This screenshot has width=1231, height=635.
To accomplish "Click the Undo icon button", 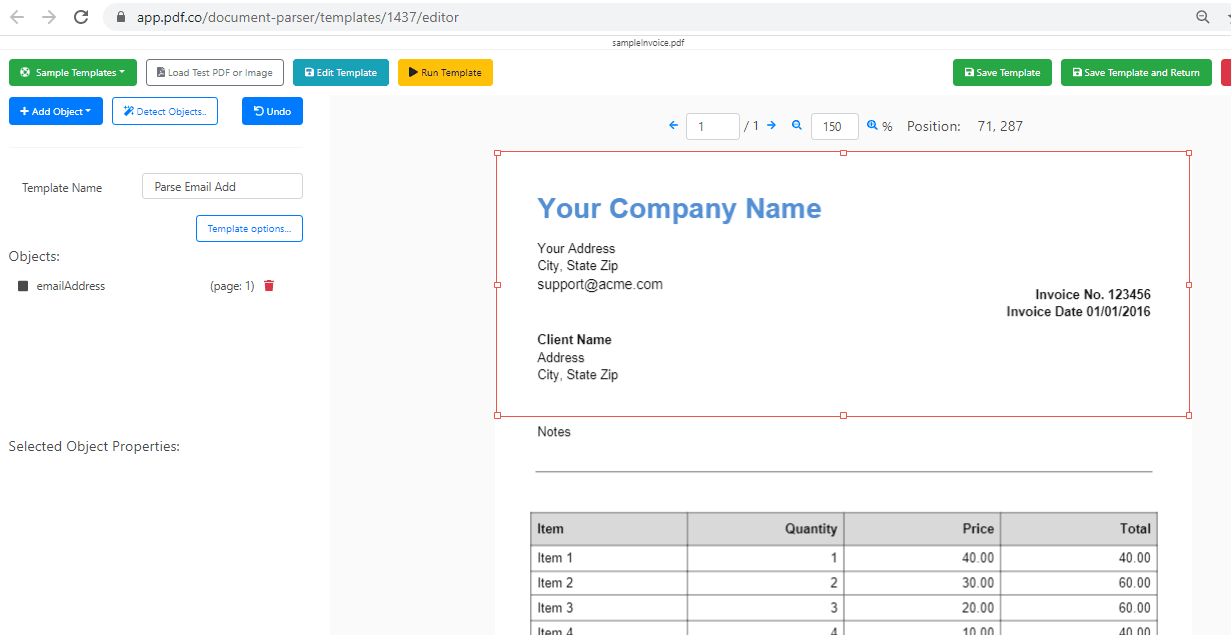I will click(272, 111).
